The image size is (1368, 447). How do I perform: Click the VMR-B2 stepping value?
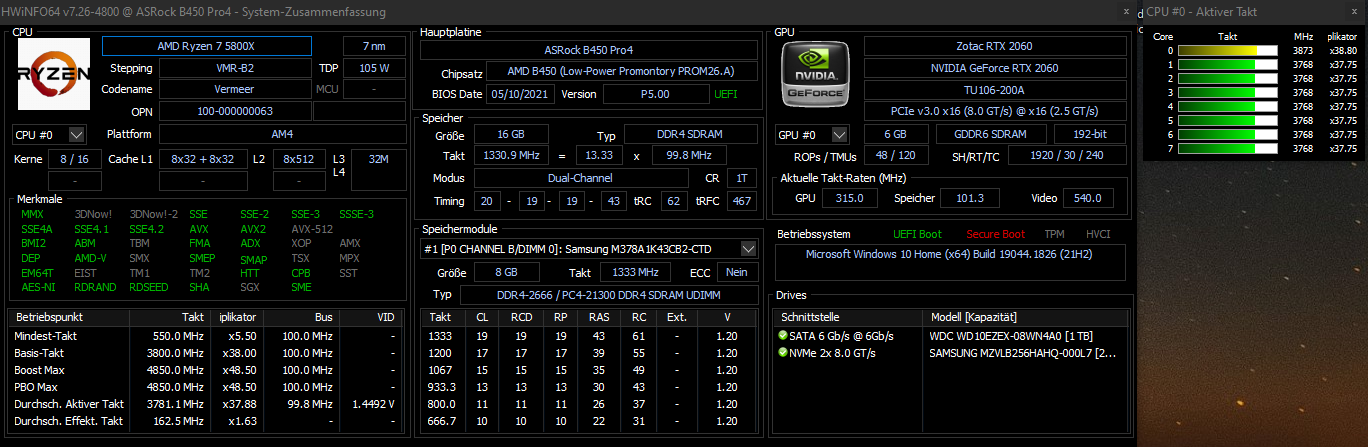(x=234, y=68)
